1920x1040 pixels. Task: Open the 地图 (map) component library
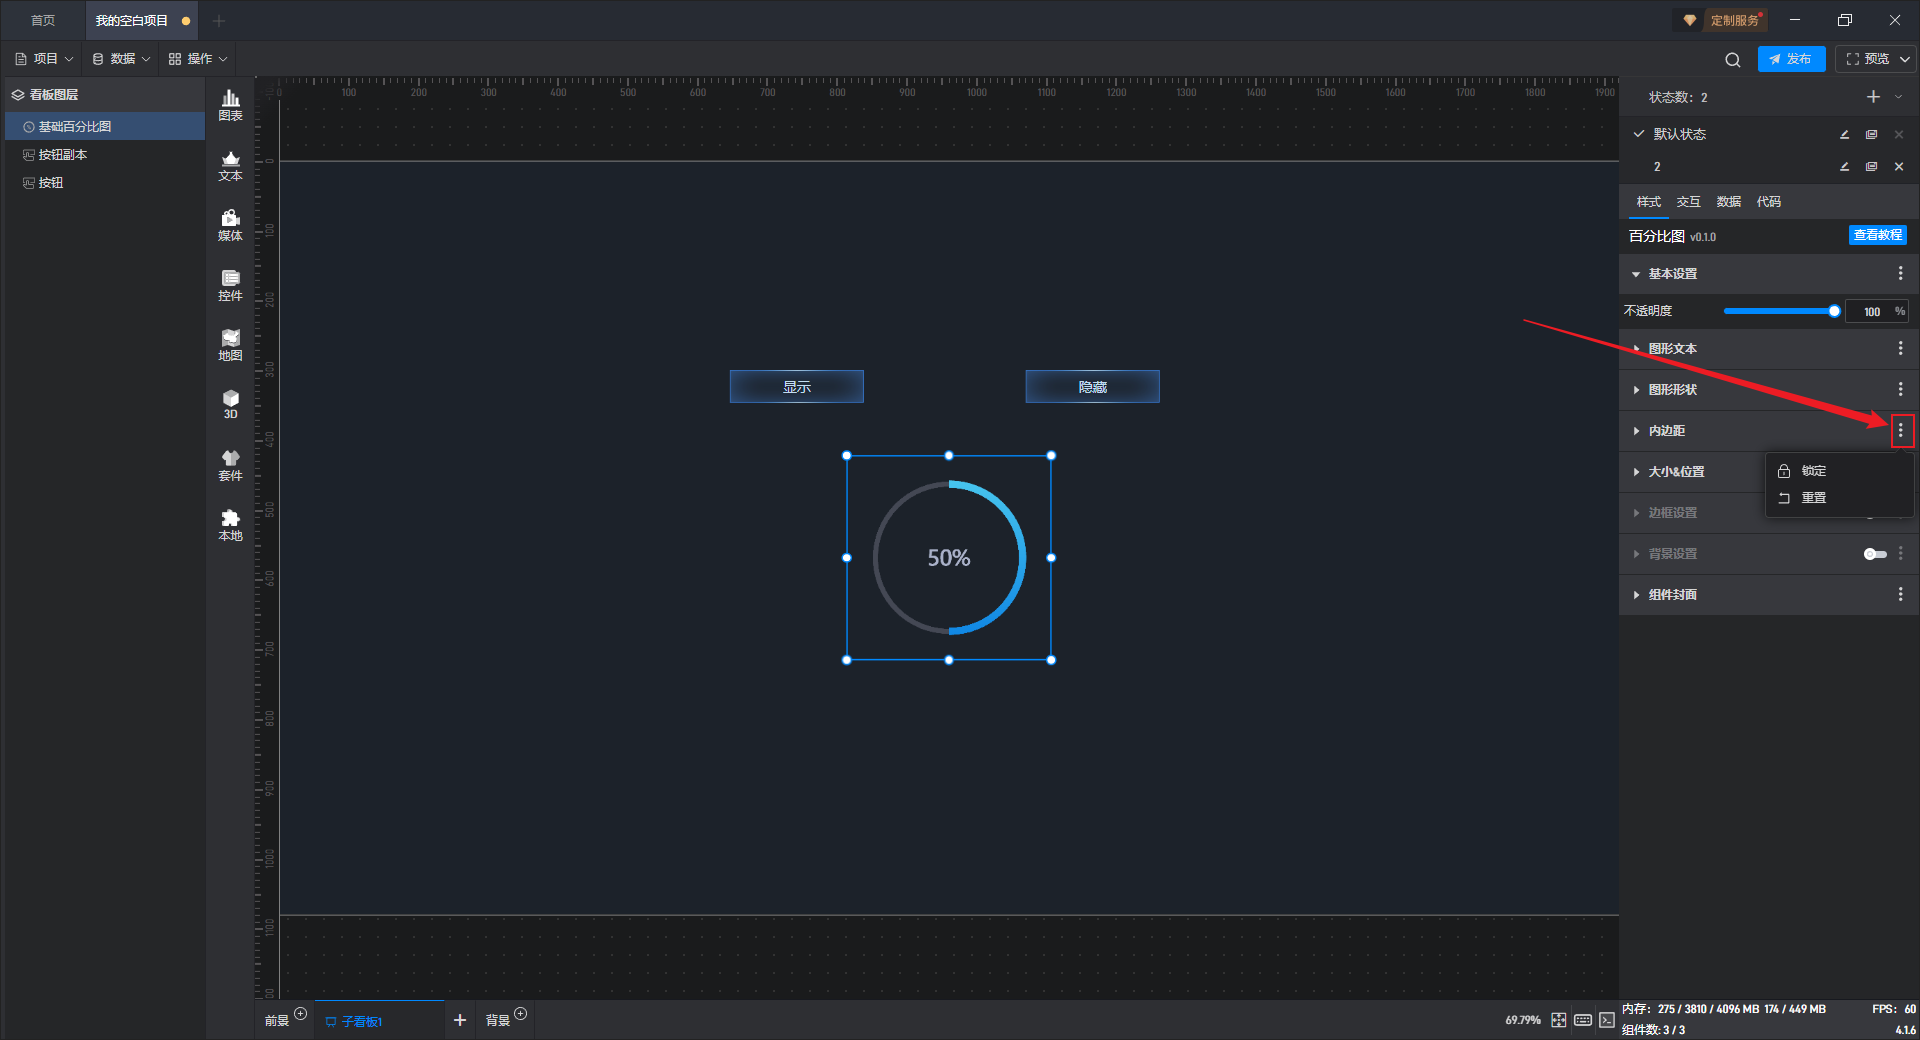click(230, 345)
